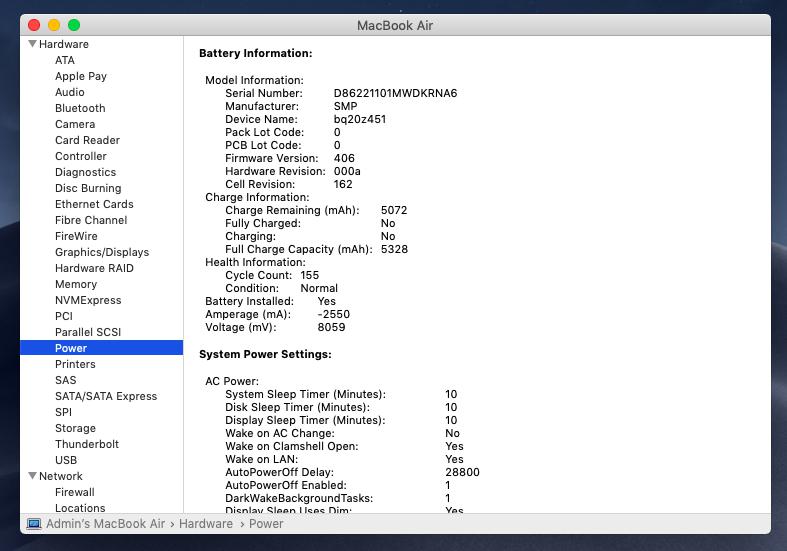Screen dimensions: 787x551
Task: Click the MacBook computer icon in path bar
Action: (33, 524)
